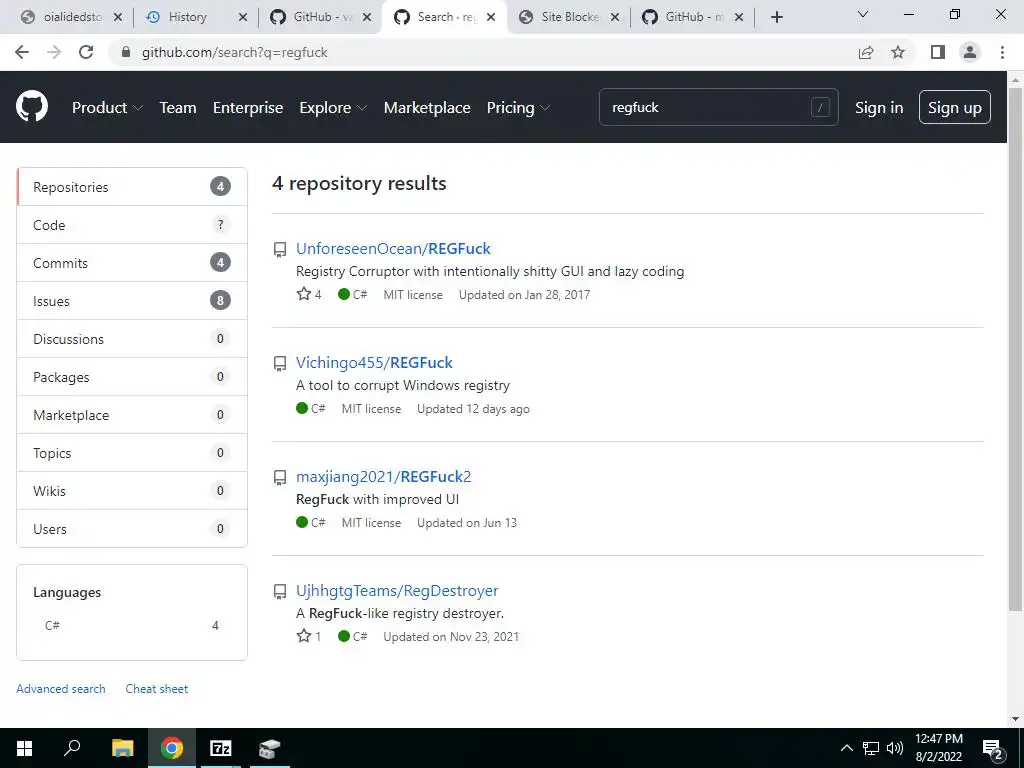Open Vichingo455/REGFuck repository link
The image size is (1024, 768).
tap(374, 363)
